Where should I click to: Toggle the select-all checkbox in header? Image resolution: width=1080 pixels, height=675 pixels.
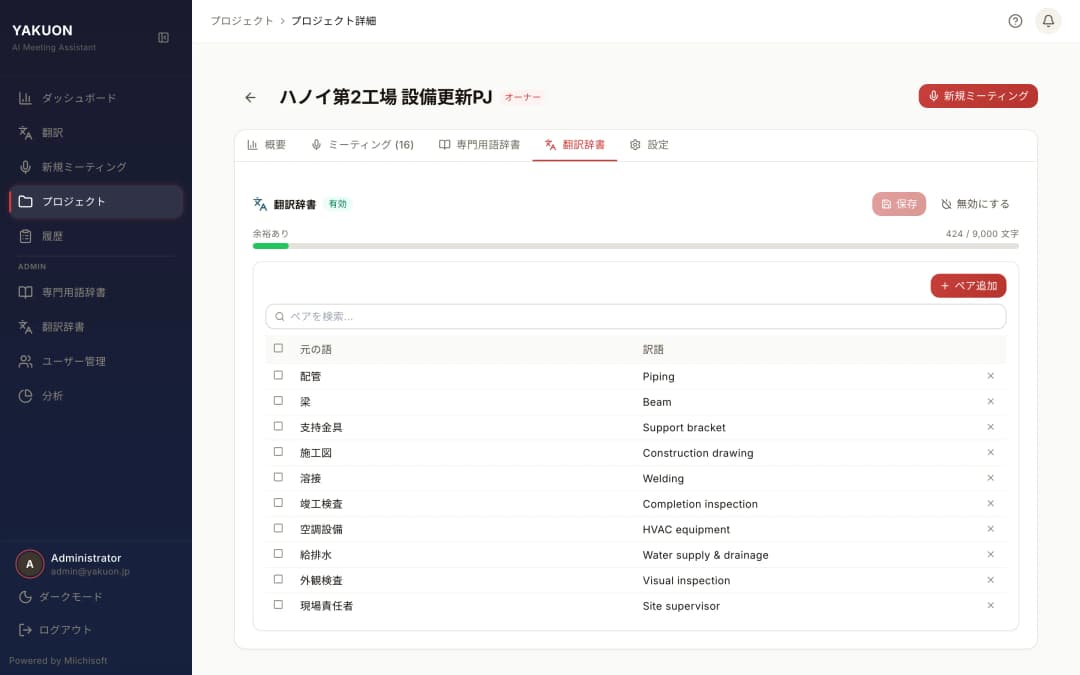pos(278,349)
